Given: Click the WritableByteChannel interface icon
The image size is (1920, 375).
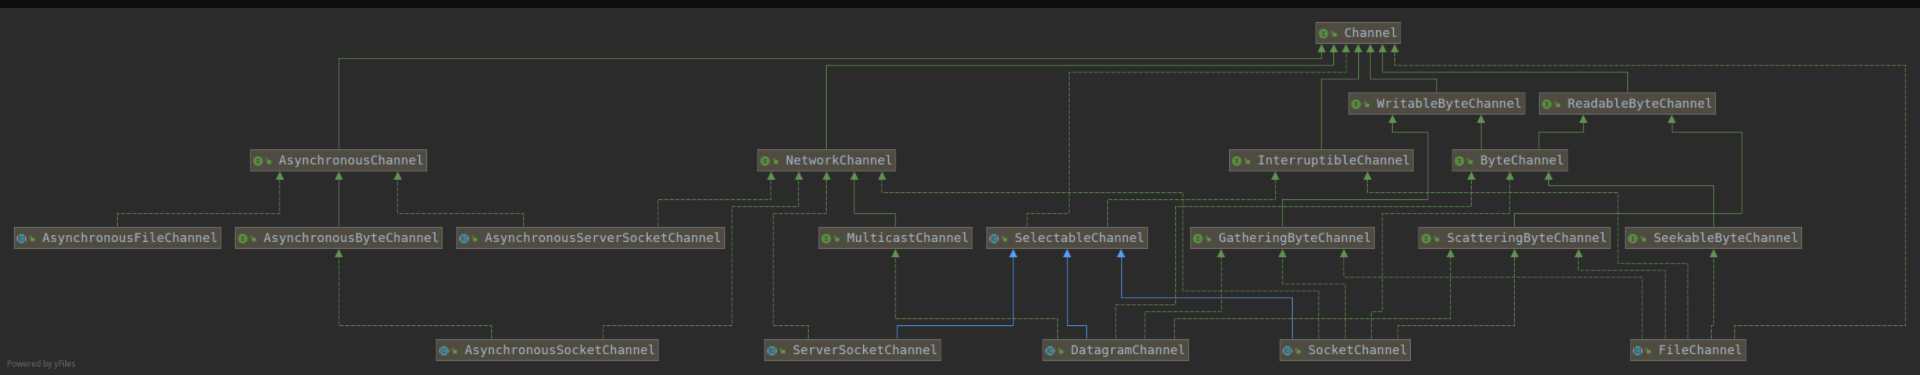Looking at the screenshot, I should [x=1356, y=104].
